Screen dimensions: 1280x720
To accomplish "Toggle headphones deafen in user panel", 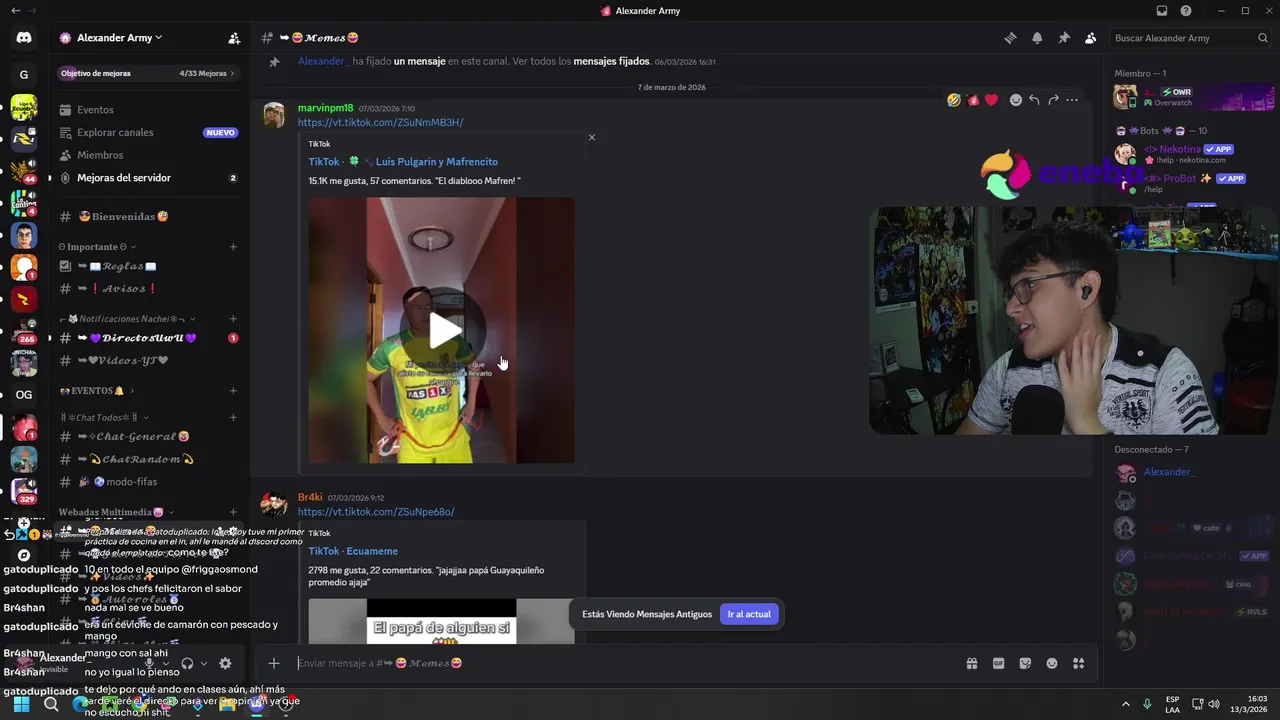I will [187, 663].
